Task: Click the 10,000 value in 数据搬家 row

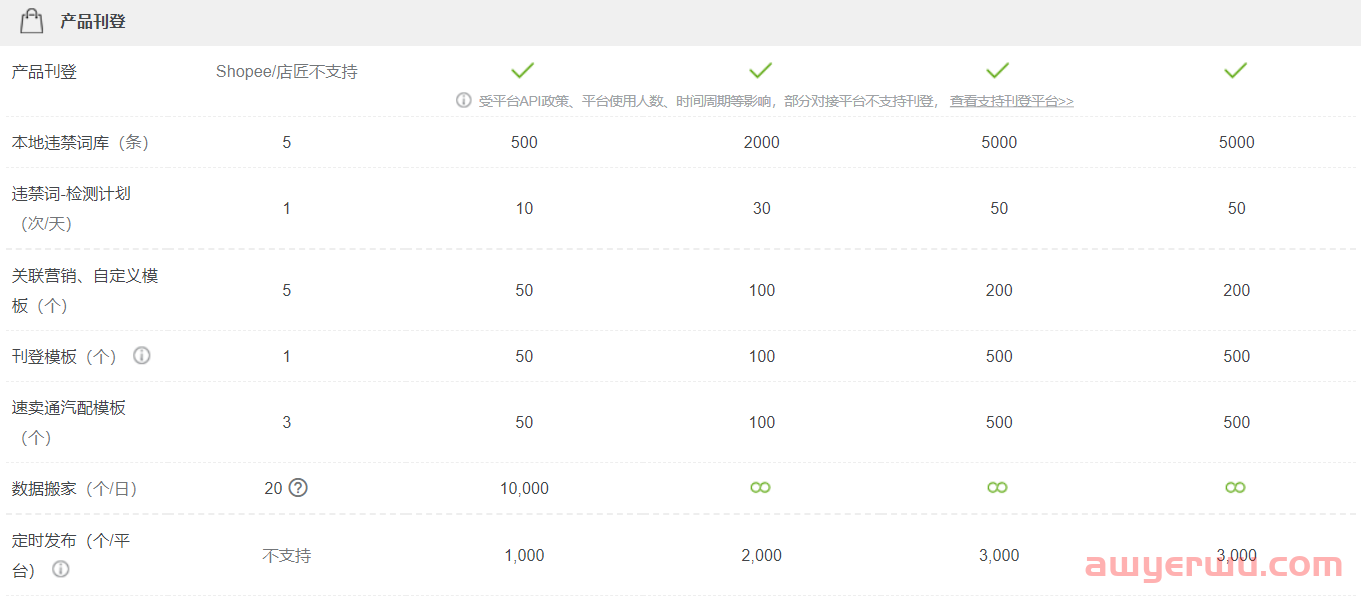Action: (524, 488)
